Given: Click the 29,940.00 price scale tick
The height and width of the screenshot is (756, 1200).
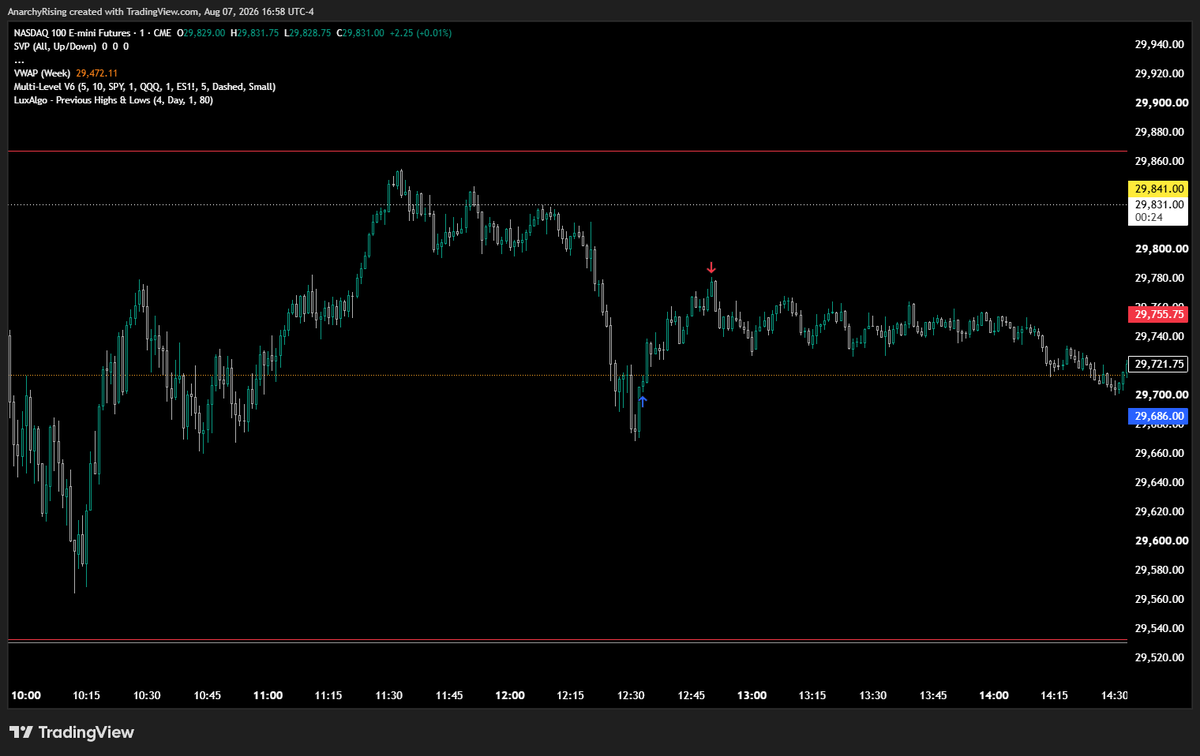Looking at the screenshot, I should click(x=1161, y=44).
